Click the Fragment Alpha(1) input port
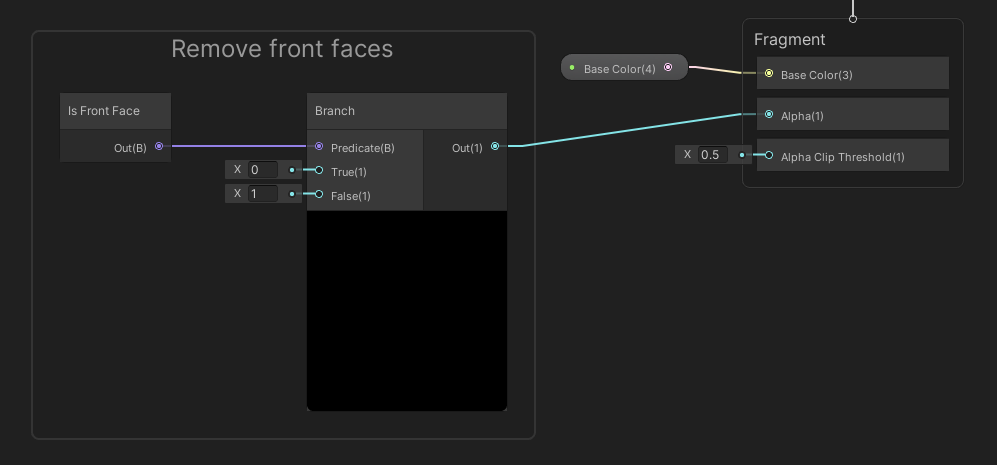This screenshot has width=997, height=465. (x=769, y=115)
